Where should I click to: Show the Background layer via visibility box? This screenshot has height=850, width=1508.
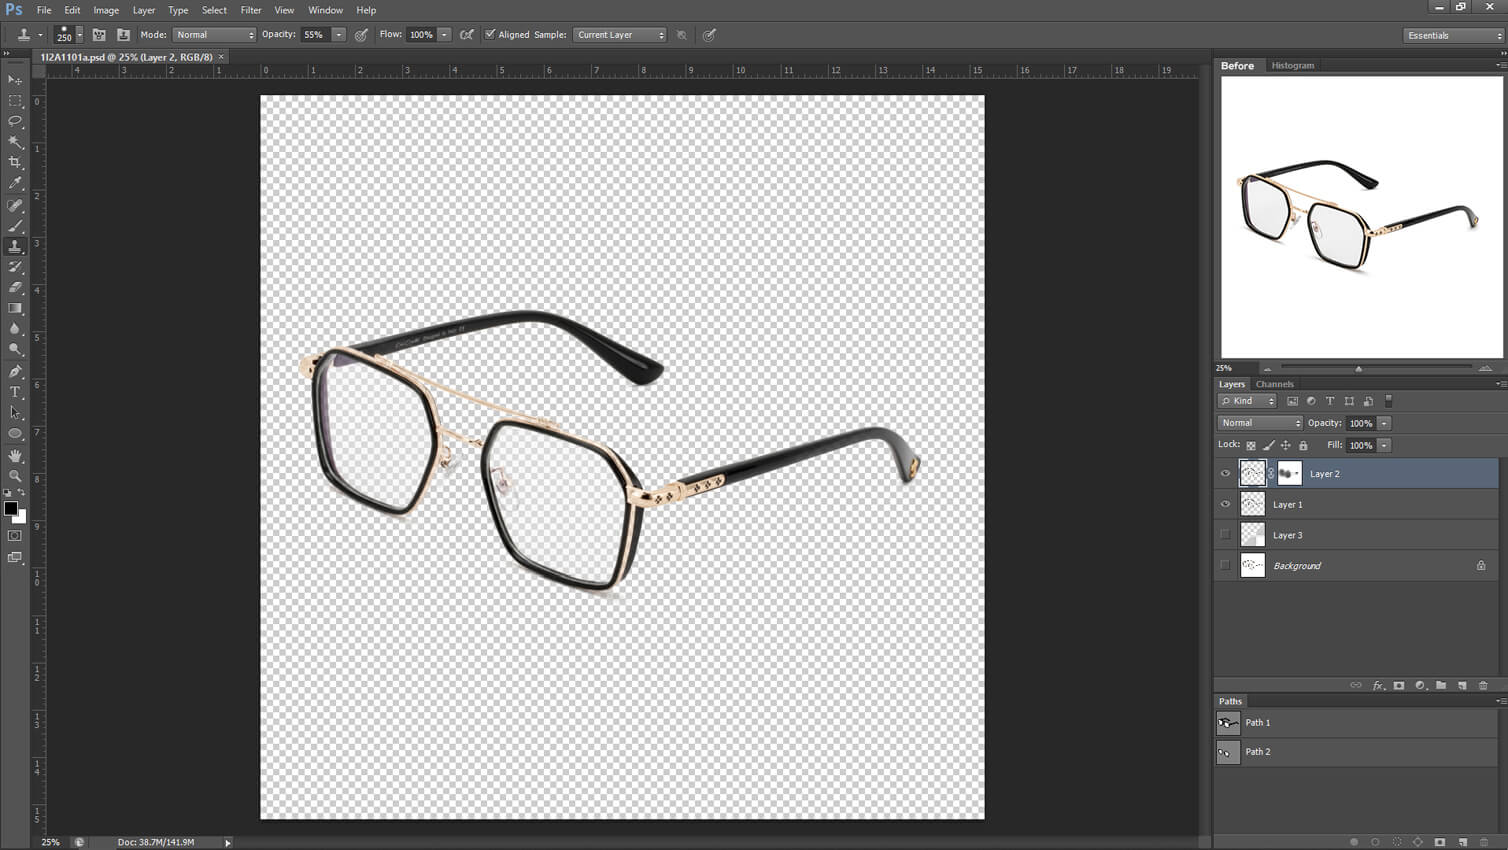pos(1225,566)
